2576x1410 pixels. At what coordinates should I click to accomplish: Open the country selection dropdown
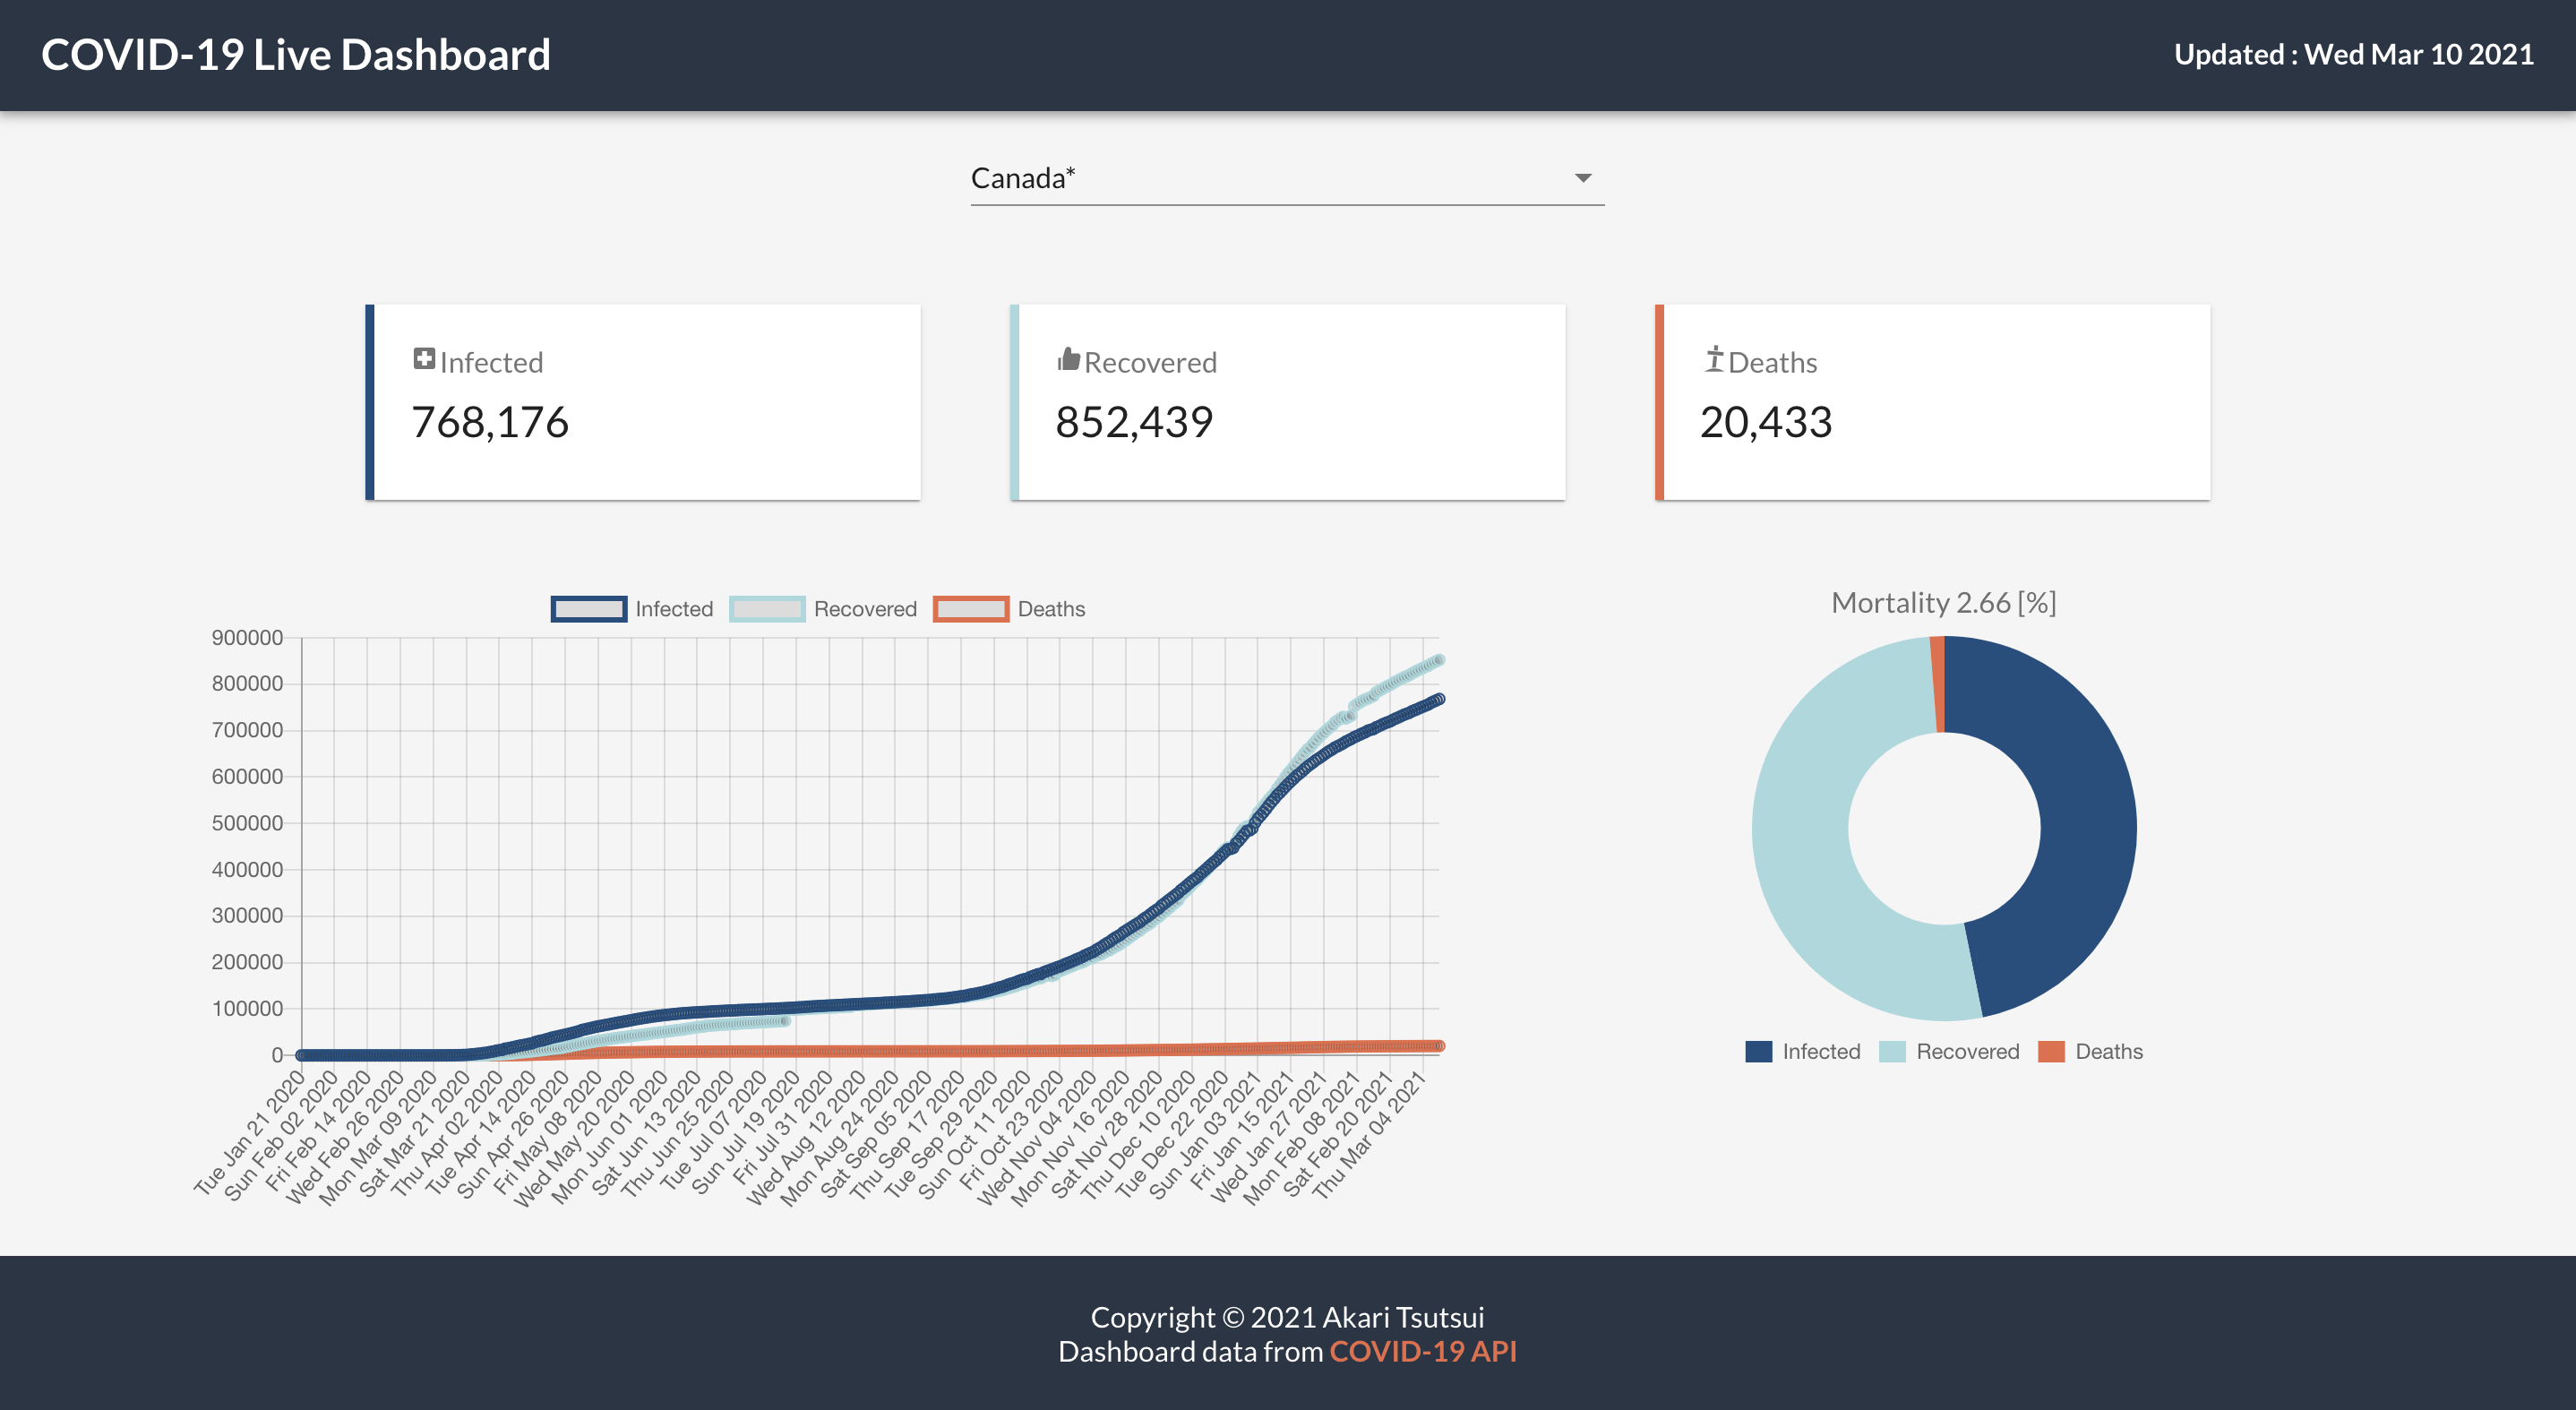1287,178
